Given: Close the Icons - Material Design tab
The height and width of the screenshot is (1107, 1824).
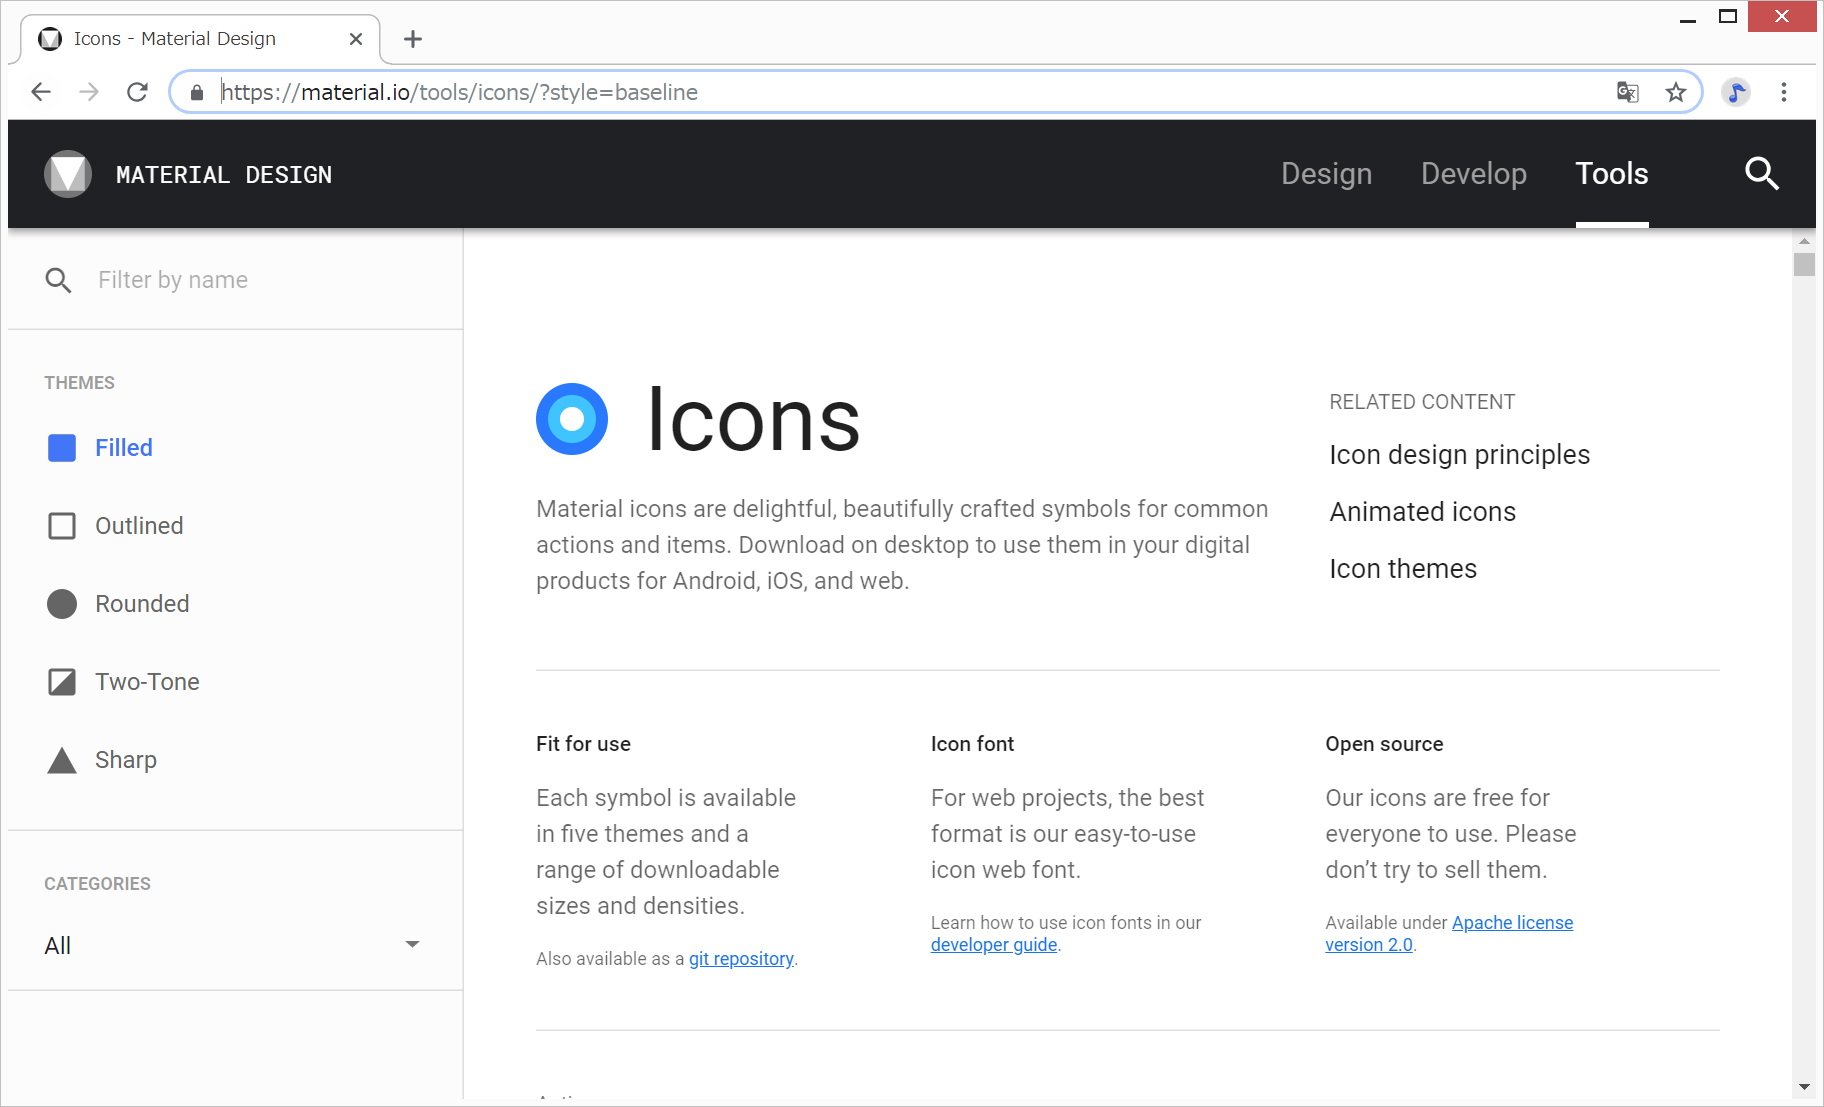Looking at the screenshot, I should click(x=356, y=39).
